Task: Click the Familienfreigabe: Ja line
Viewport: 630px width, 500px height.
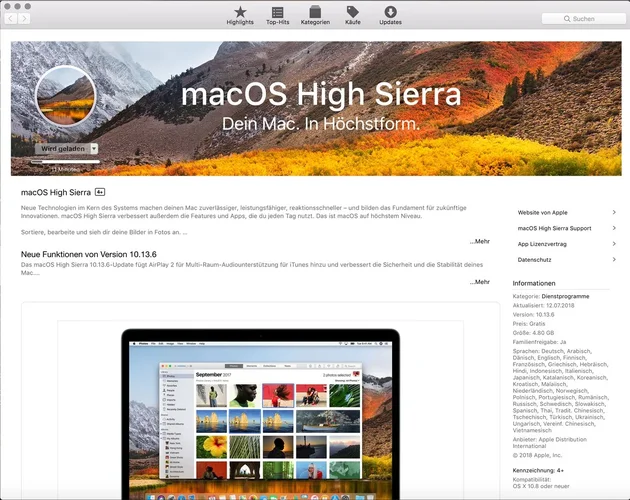Action: coord(539,342)
